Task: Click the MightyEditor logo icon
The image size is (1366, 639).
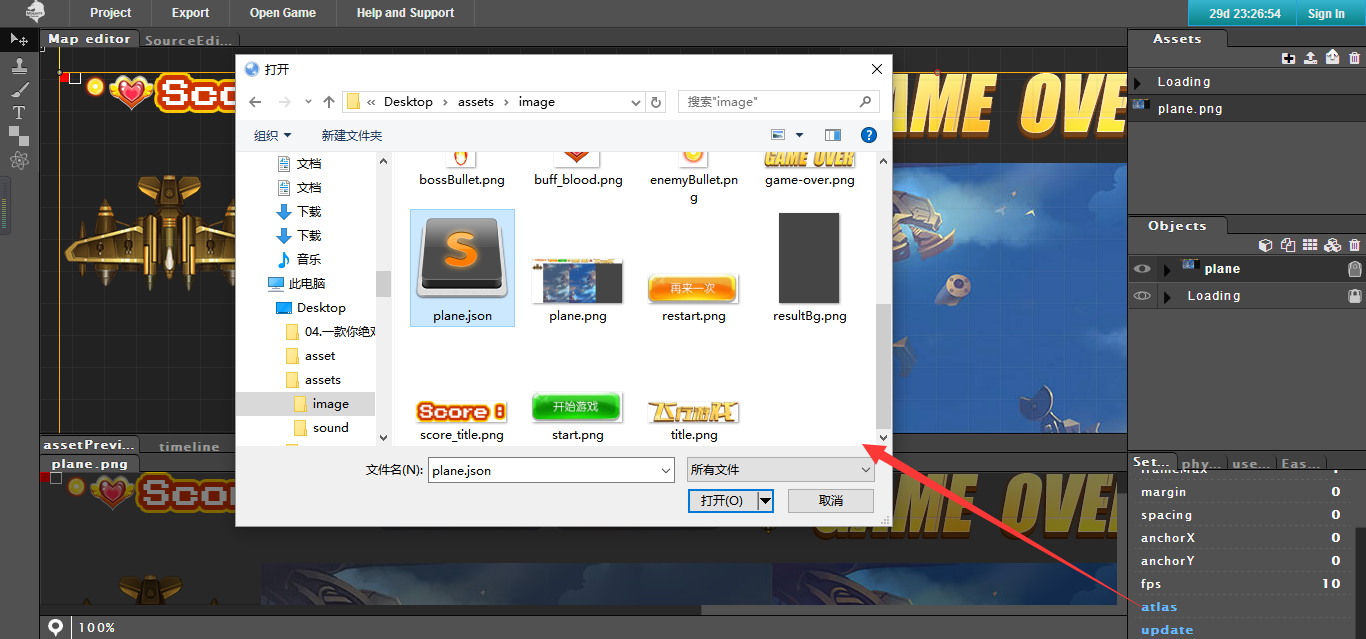Action: point(36,12)
